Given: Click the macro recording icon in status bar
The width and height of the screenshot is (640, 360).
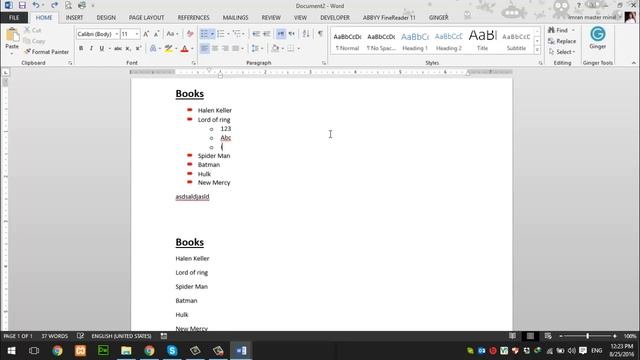Looking at the screenshot, I should coord(164,336).
